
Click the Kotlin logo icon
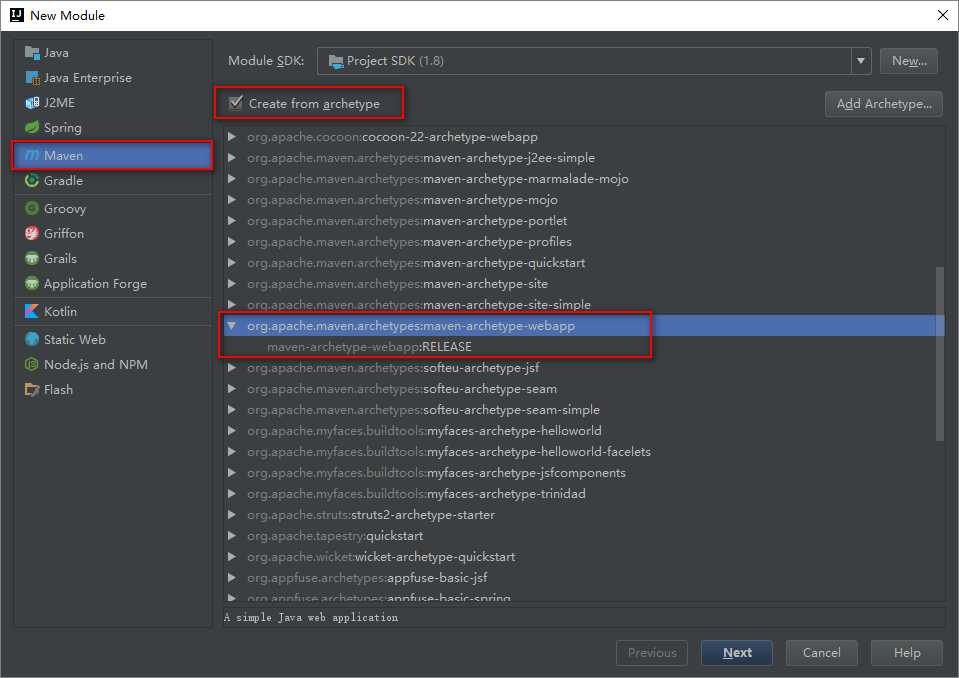tap(32, 311)
